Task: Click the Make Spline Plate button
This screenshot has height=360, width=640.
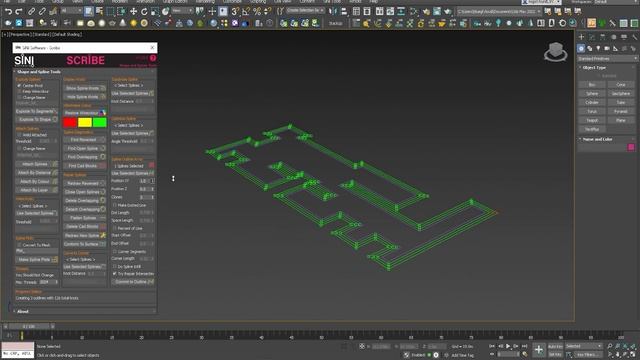Action: pos(37,260)
